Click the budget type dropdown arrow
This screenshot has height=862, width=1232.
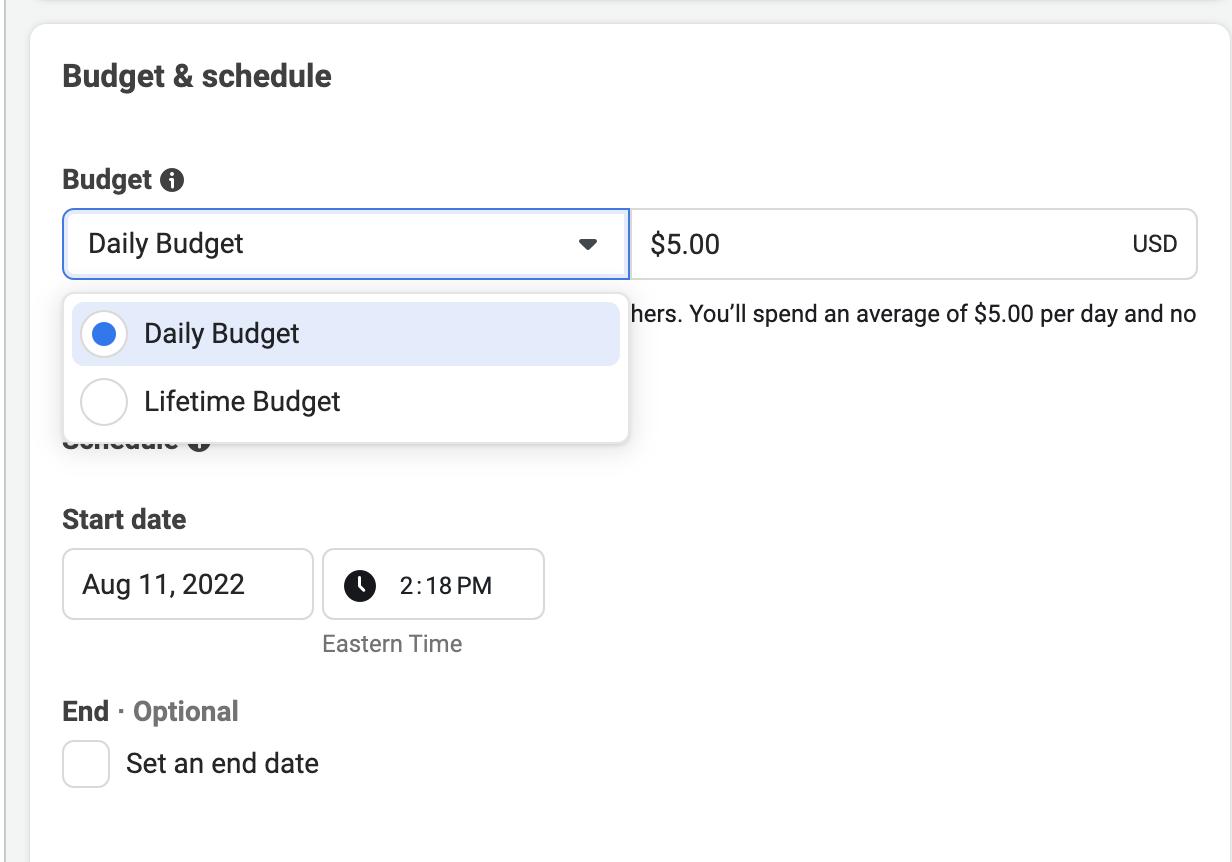click(588, 244)
